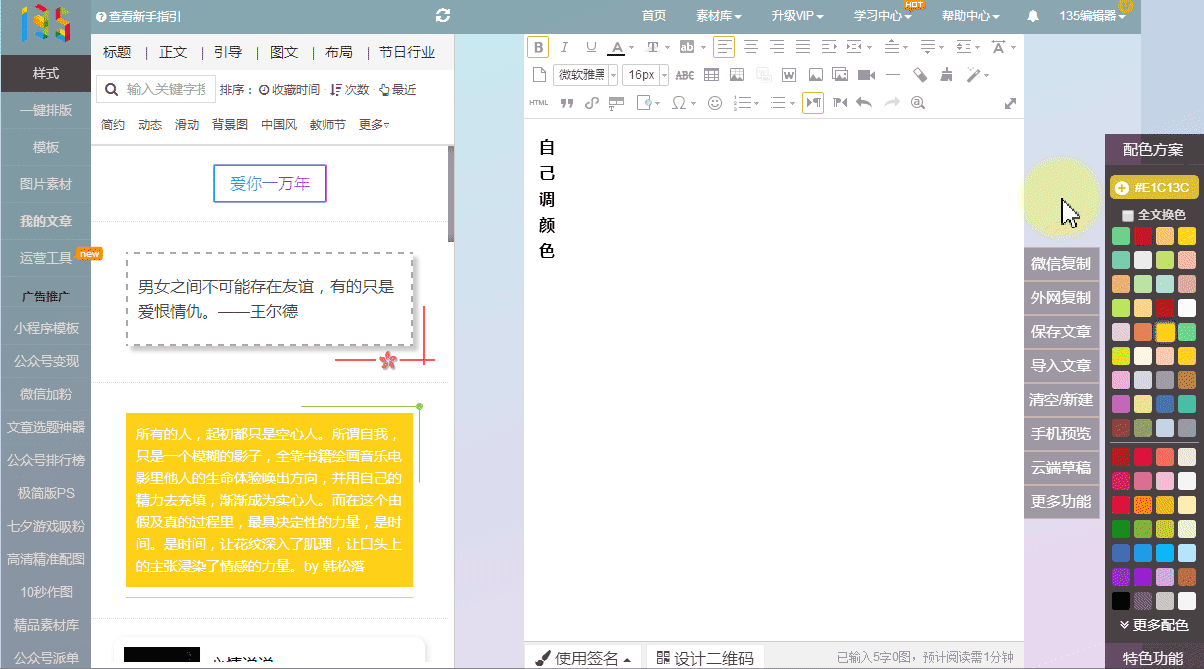1204x669 pixels.
Task: Click the 微信复制 button
Action: coord(1061,264)
